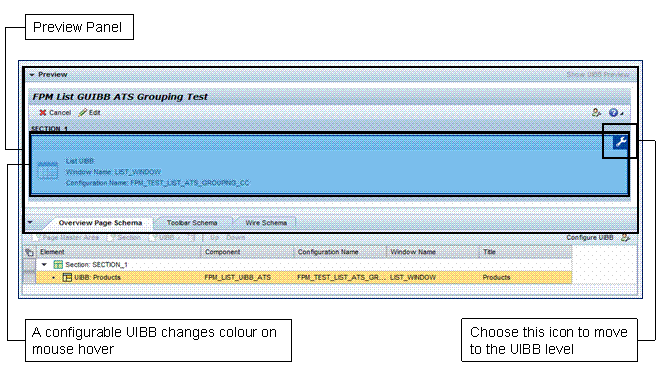This screenshot has height=374, width=662.
Task: Click the select-all icon in table header corner
Action: [29, 252]
